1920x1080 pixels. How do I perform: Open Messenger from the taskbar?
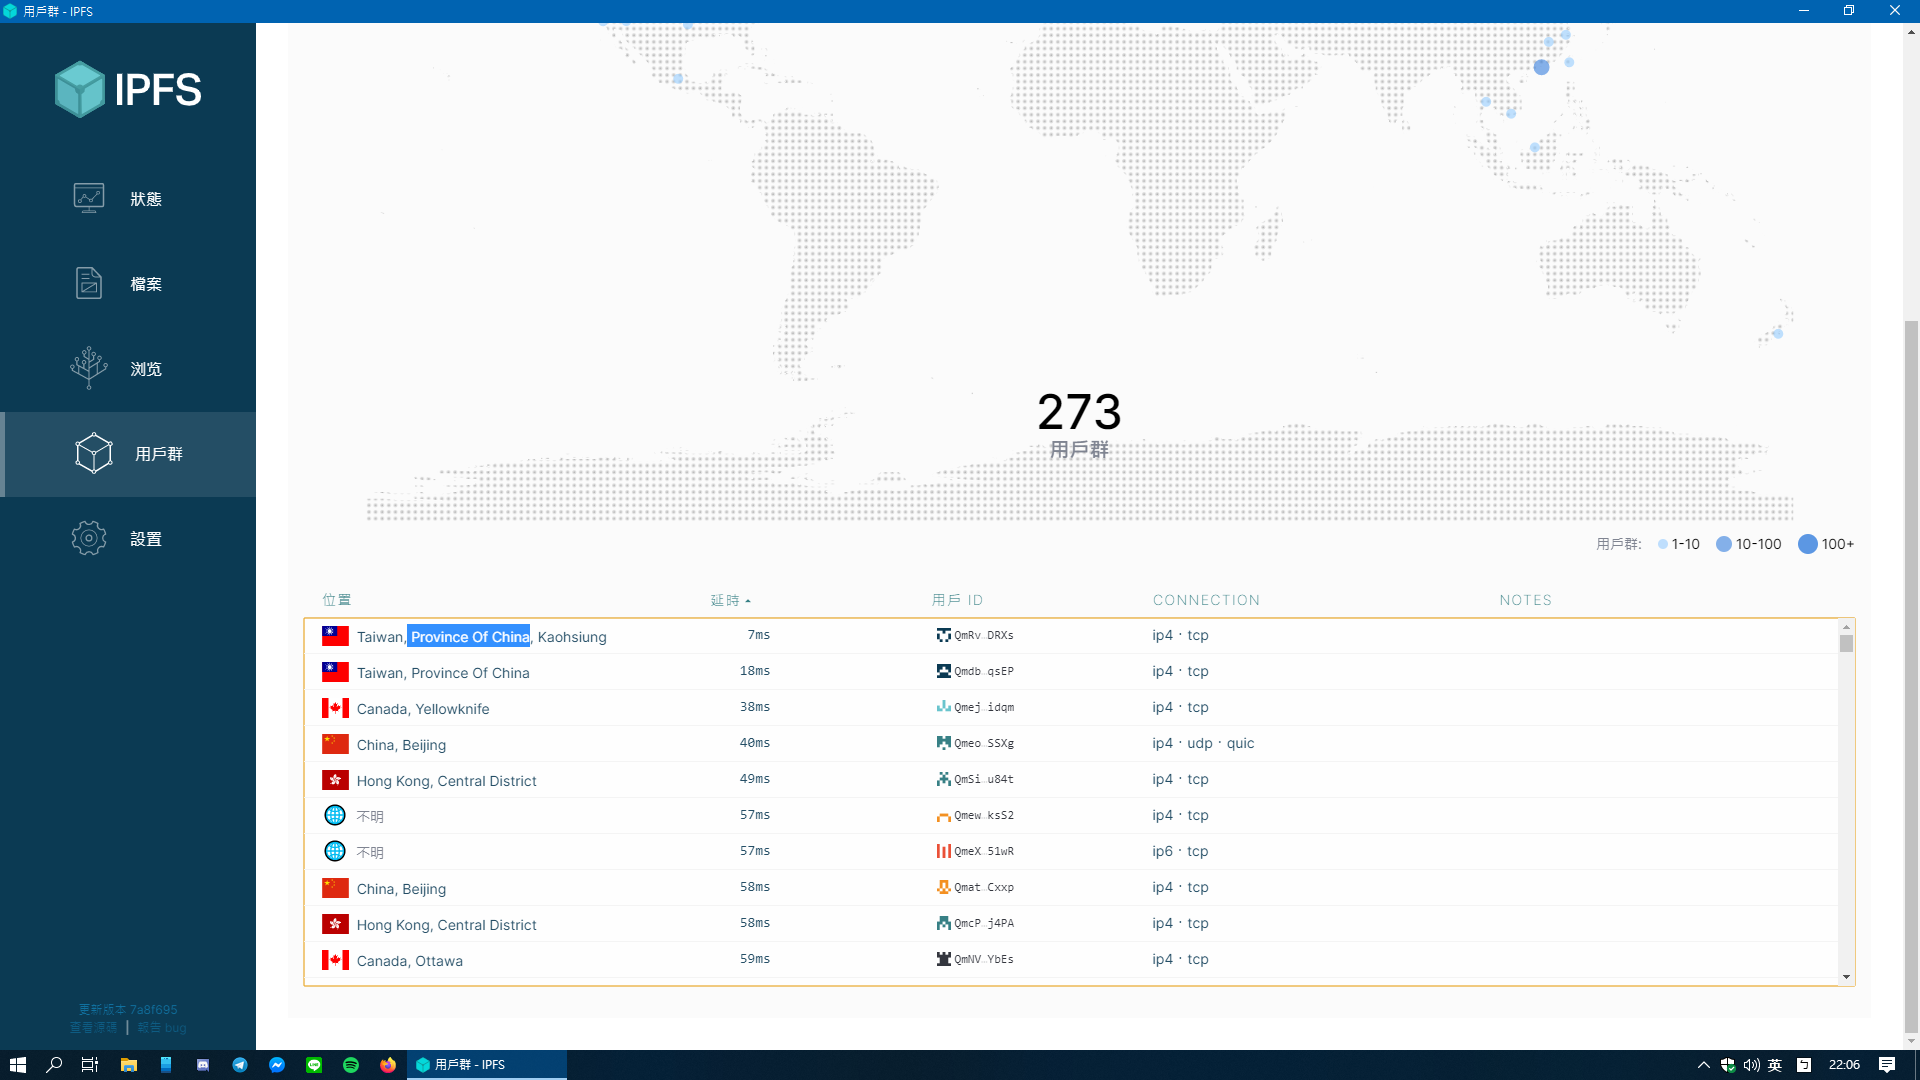click(x=277, y=1065)
